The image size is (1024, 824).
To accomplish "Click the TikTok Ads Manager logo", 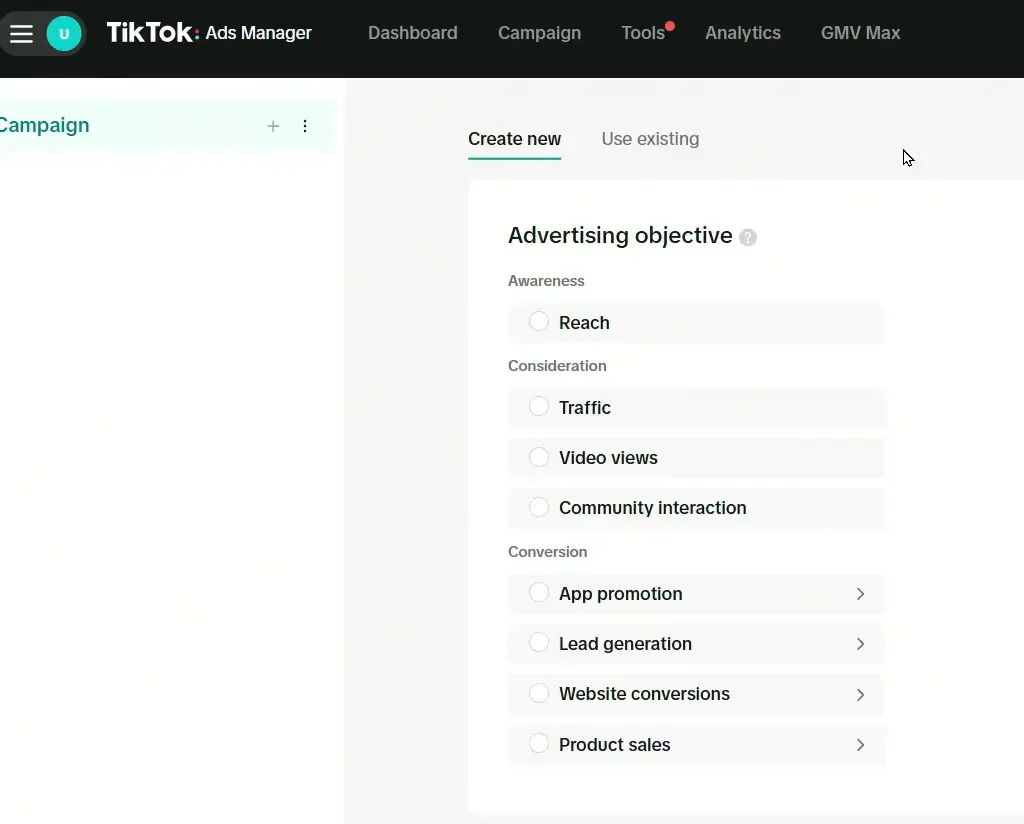I will (209, 33).
